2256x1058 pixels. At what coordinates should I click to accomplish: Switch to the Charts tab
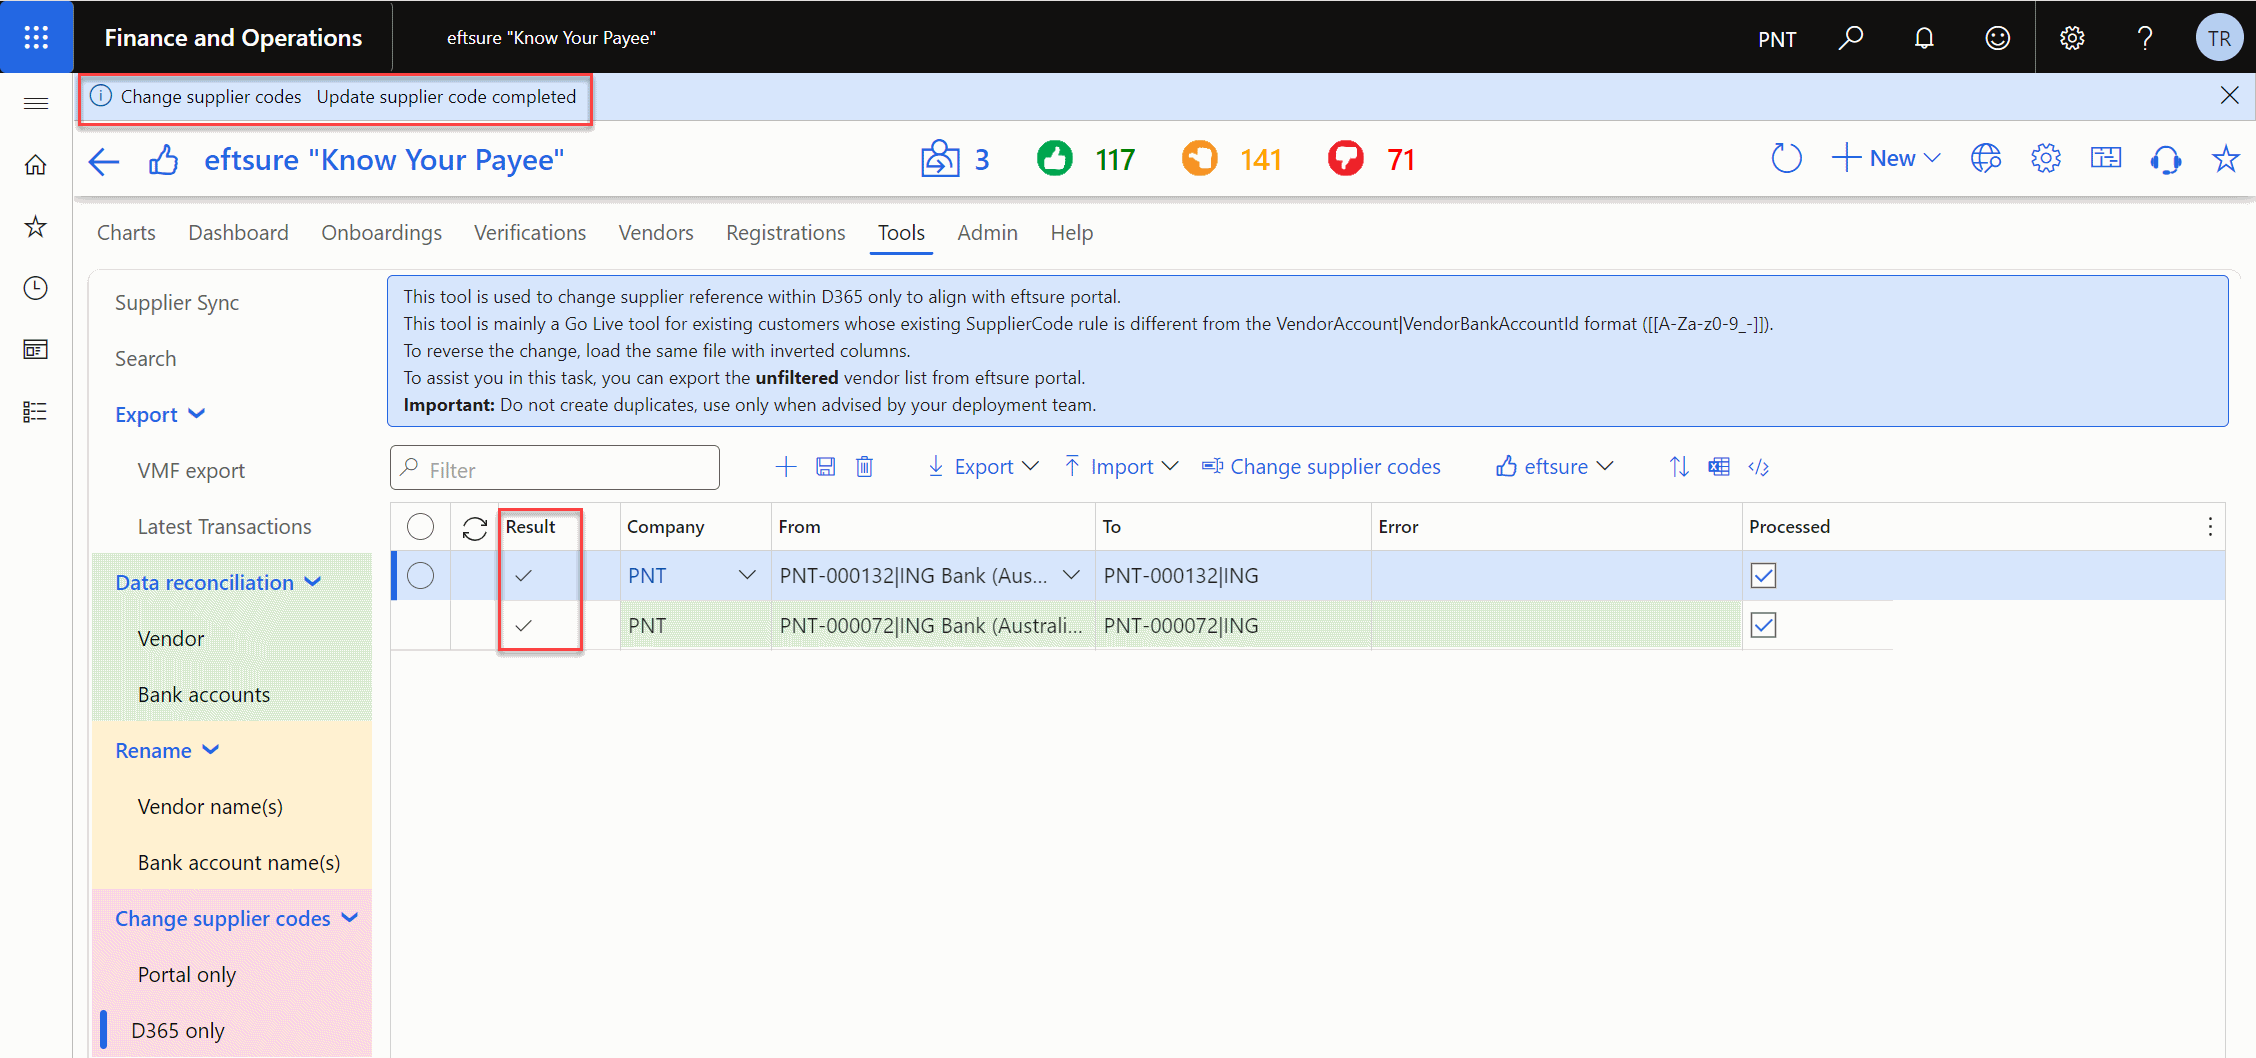pyautogui.click(x=126, y=233)
